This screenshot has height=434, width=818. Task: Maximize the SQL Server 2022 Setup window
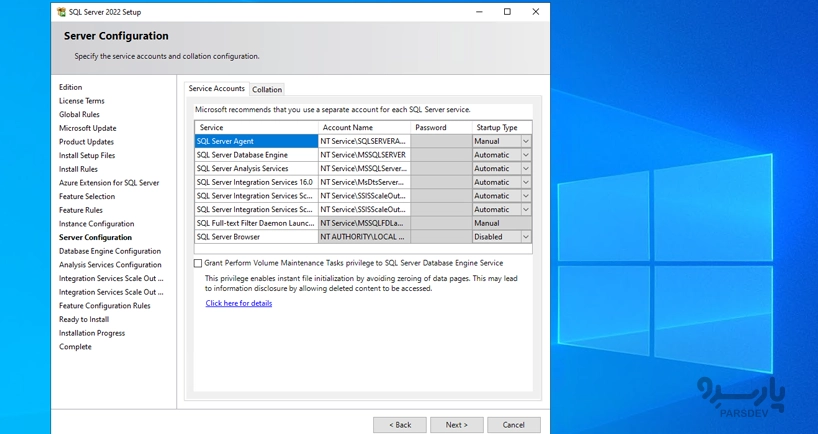507,12
